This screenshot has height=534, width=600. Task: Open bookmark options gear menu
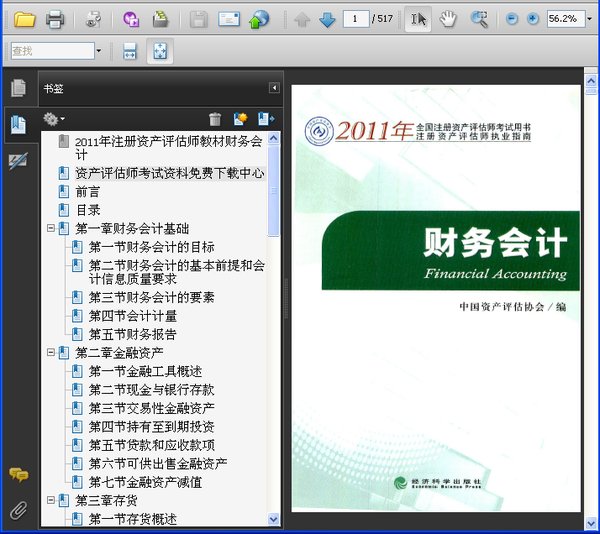[x=54, y=119]
